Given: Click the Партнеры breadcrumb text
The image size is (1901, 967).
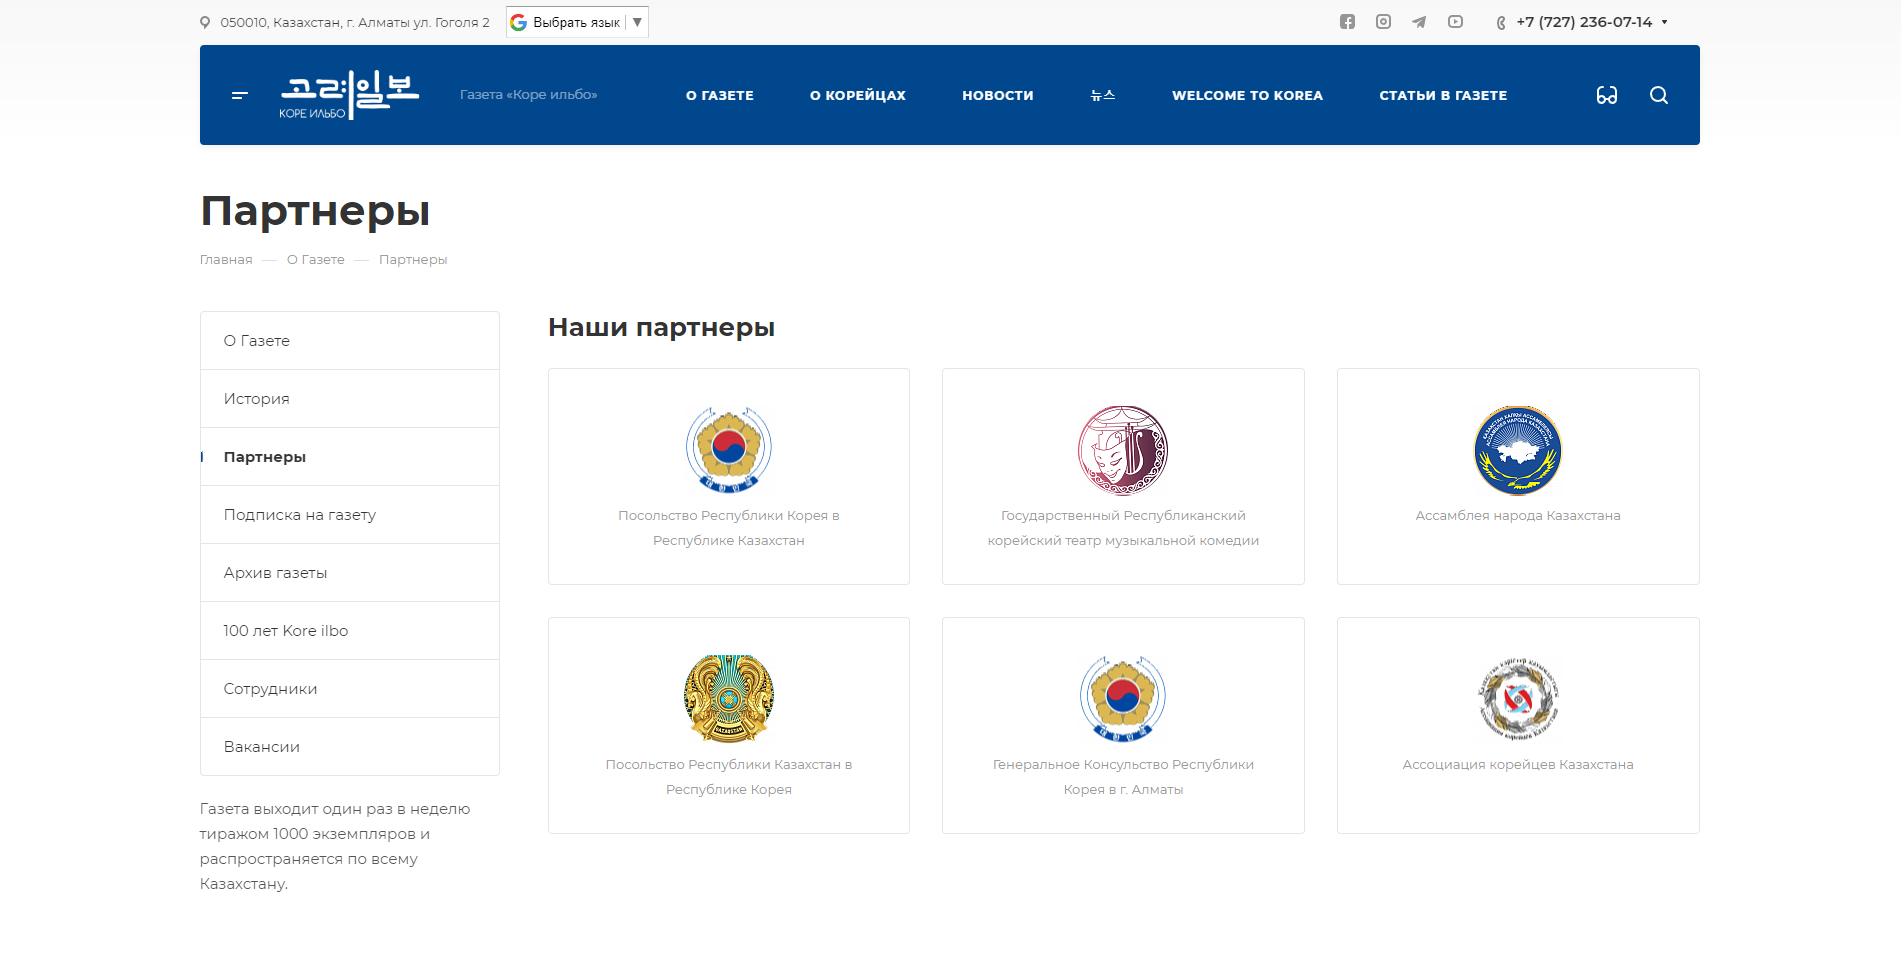Looking at the screenshot, I should tap(413, 259).
